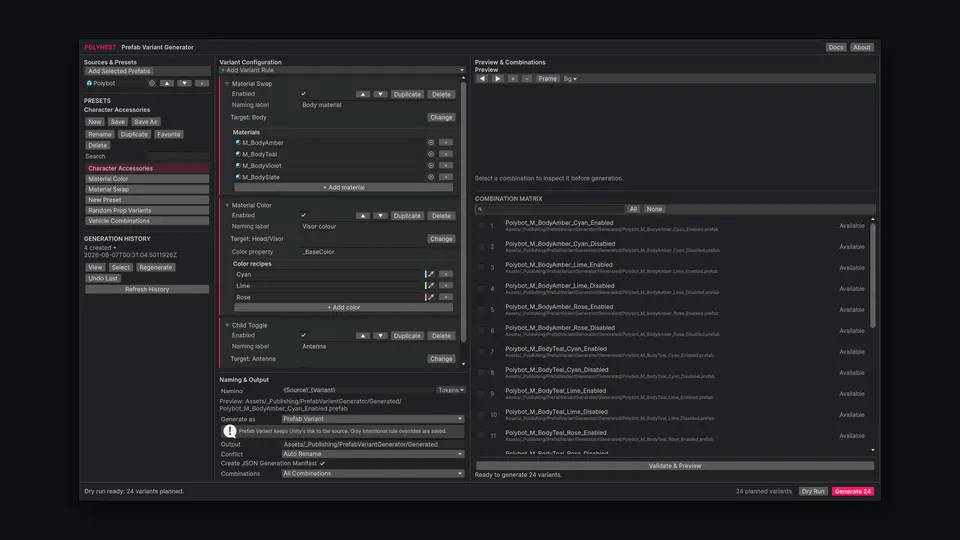Zoom out the preview with minus button
This screenshot has width=960, height=540.
click(x=527, y=78)
